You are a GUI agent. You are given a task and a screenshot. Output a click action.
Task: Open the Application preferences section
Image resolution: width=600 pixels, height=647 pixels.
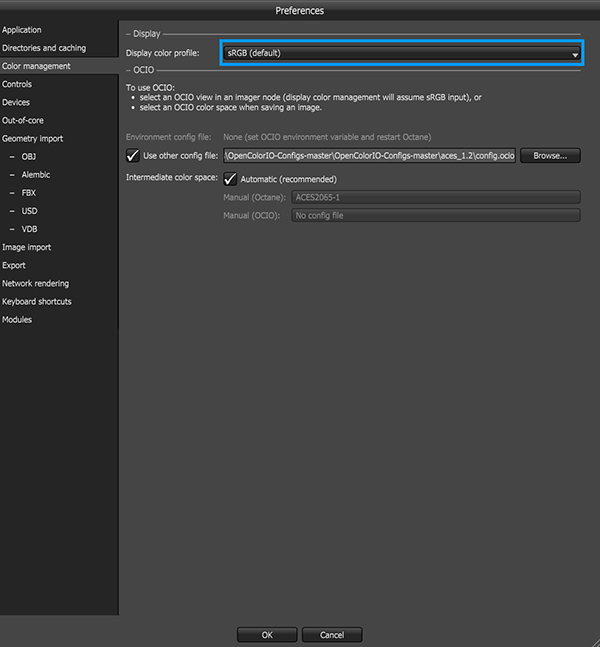(21, 30)
